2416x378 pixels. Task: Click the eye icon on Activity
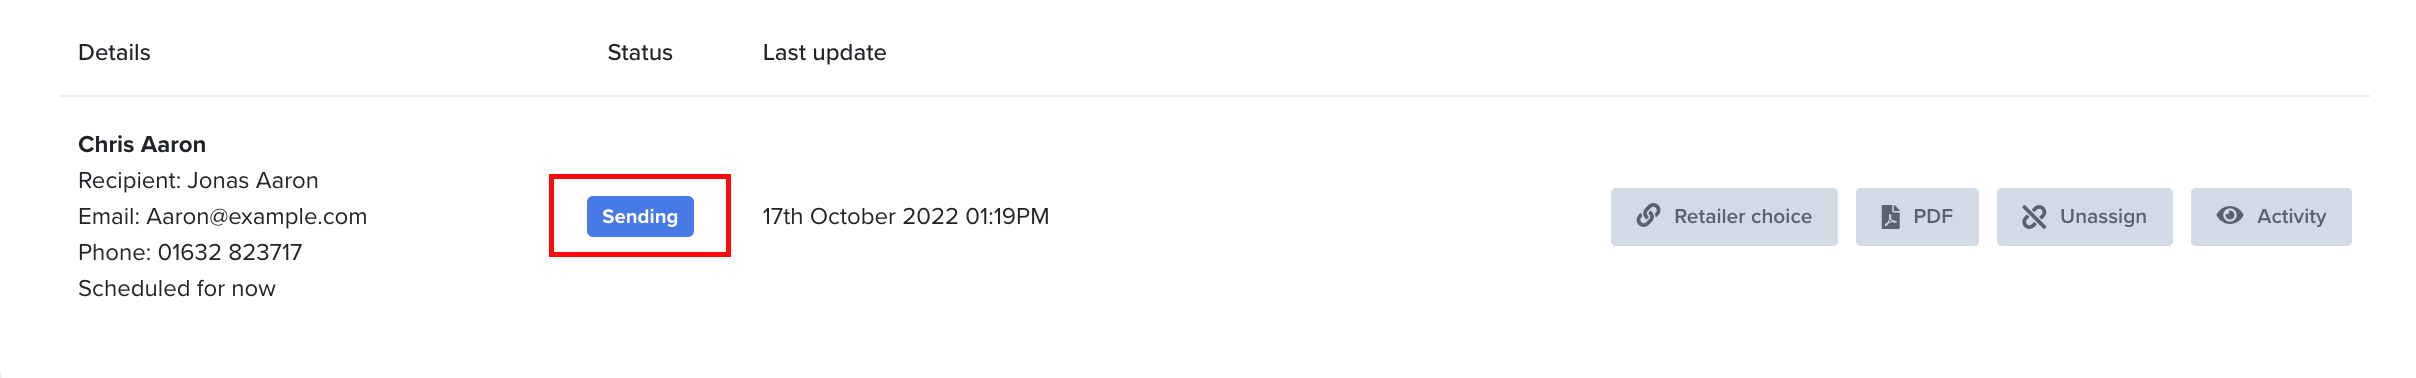2230,216
